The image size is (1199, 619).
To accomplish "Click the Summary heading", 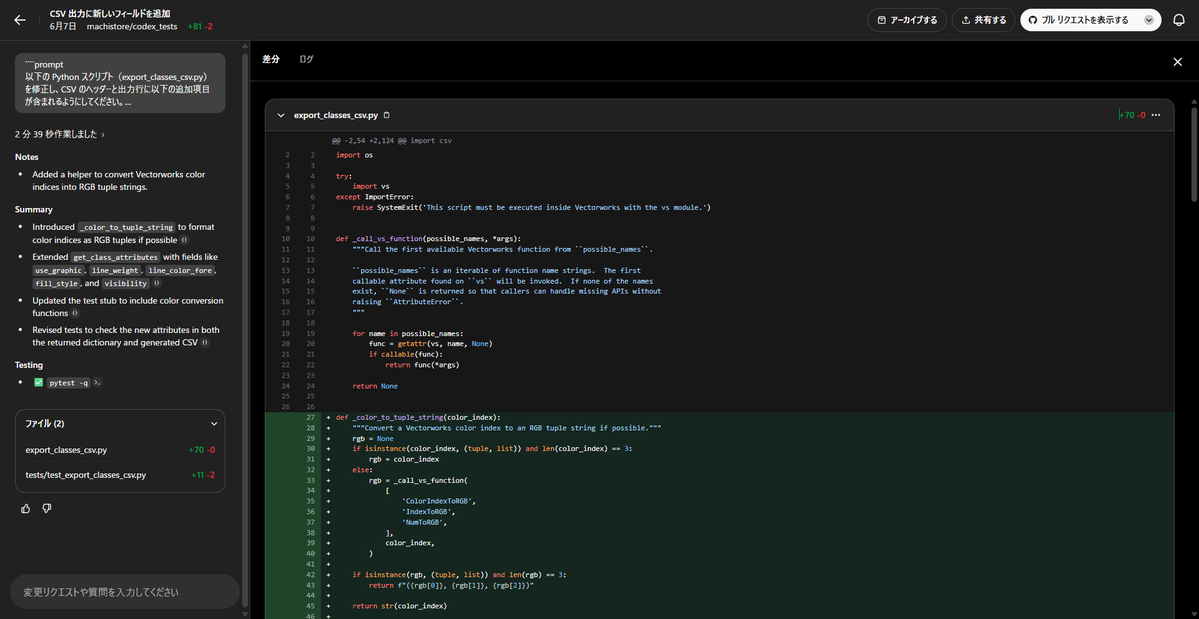I will (x=34, y=209).
